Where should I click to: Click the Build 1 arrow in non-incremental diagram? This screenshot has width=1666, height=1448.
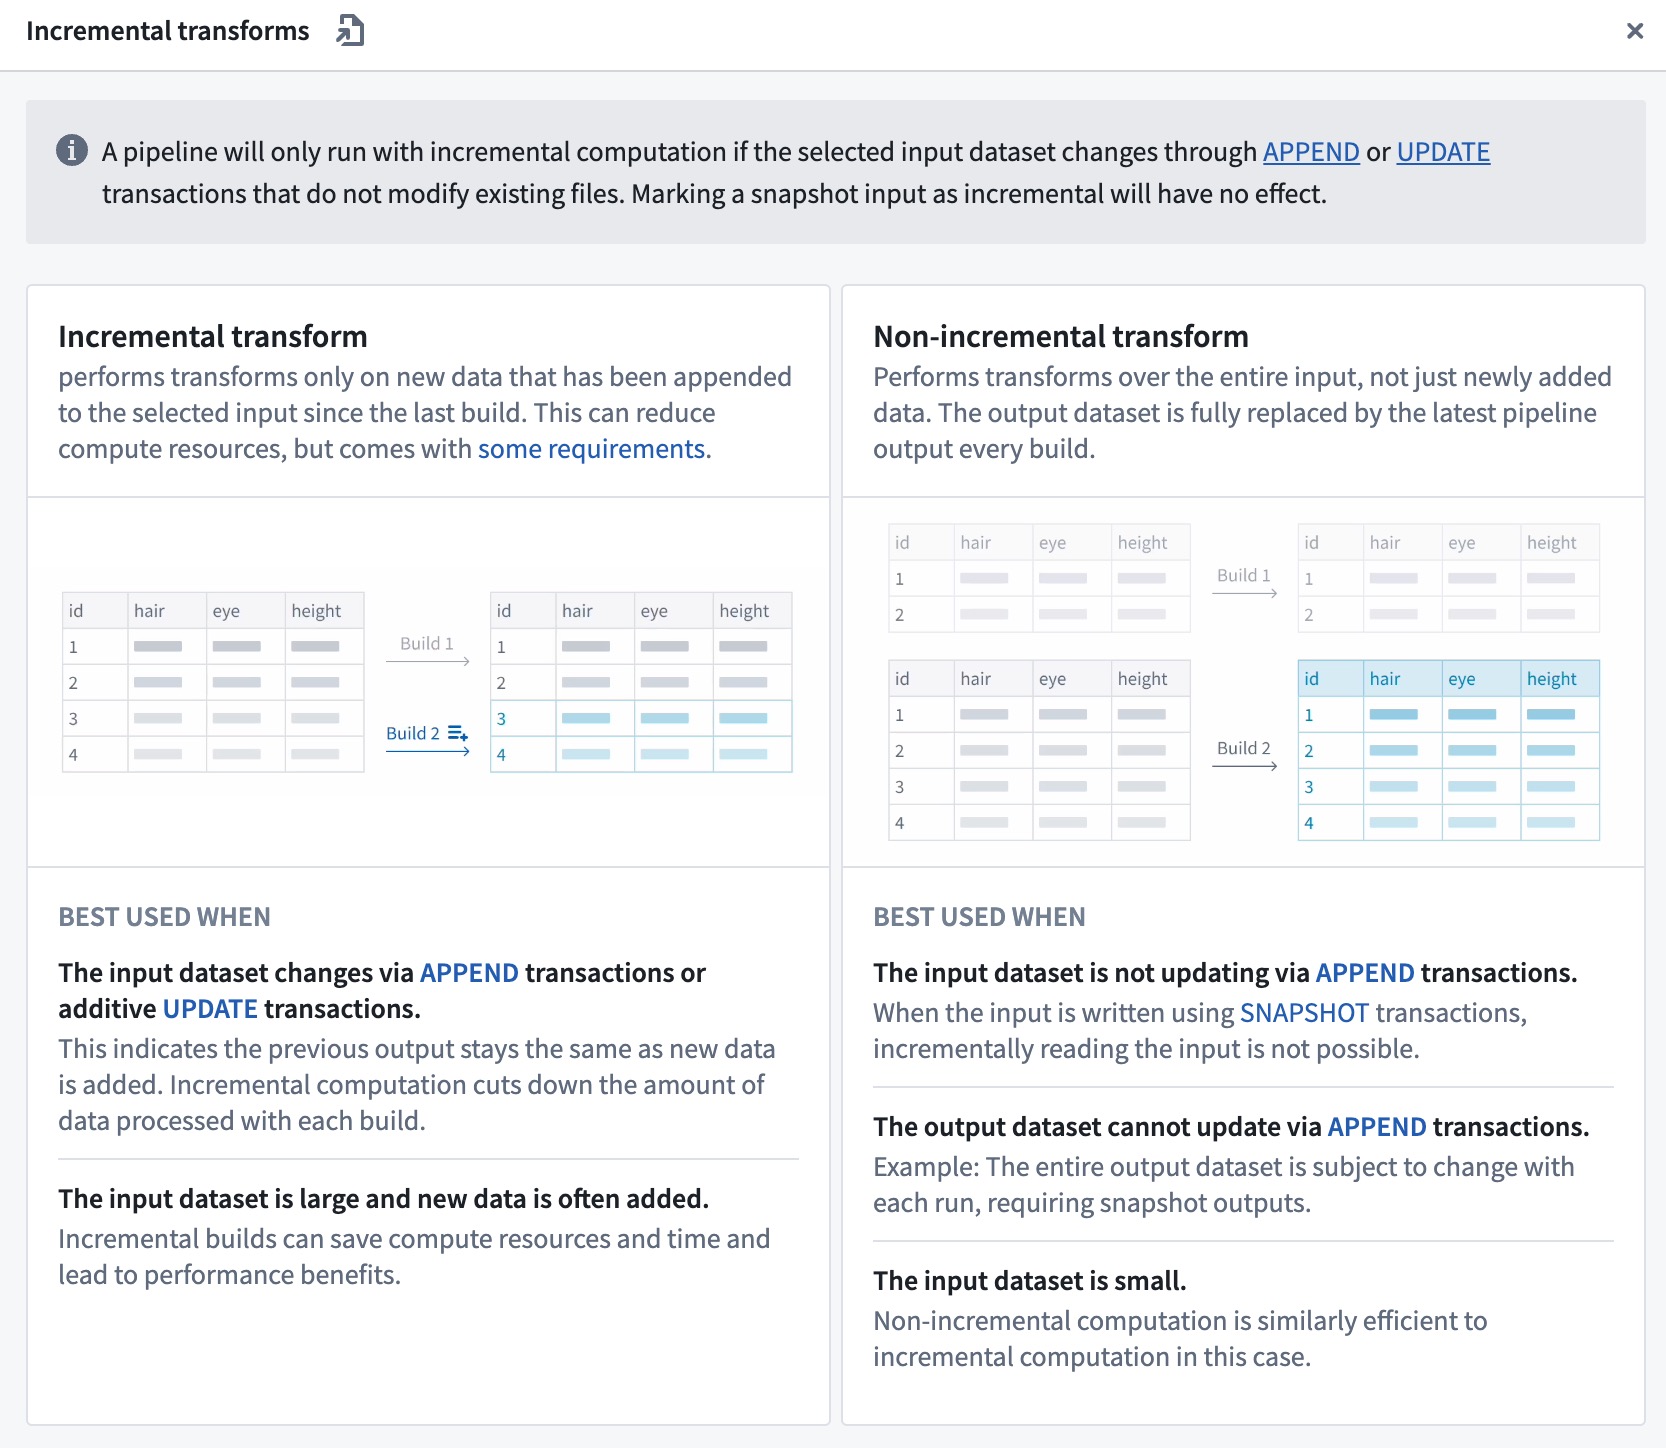point(1244,592)
